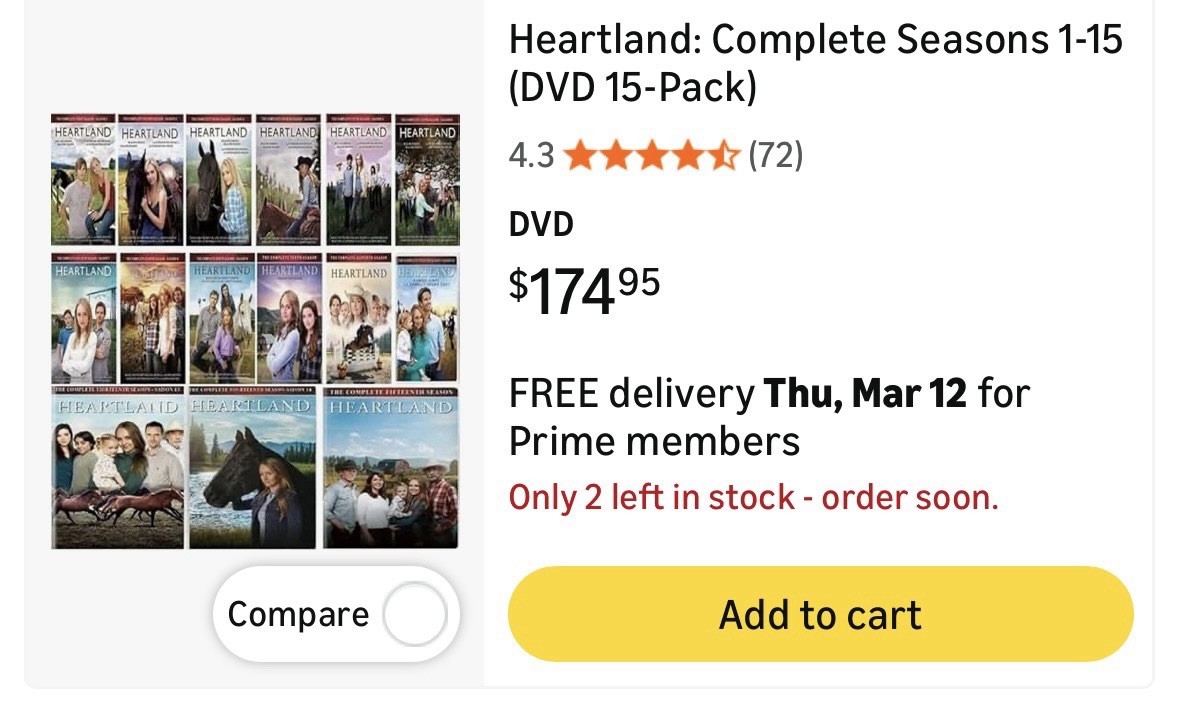Click the fourth season cover with hat-wearing rider

click(x=288, y=182)
